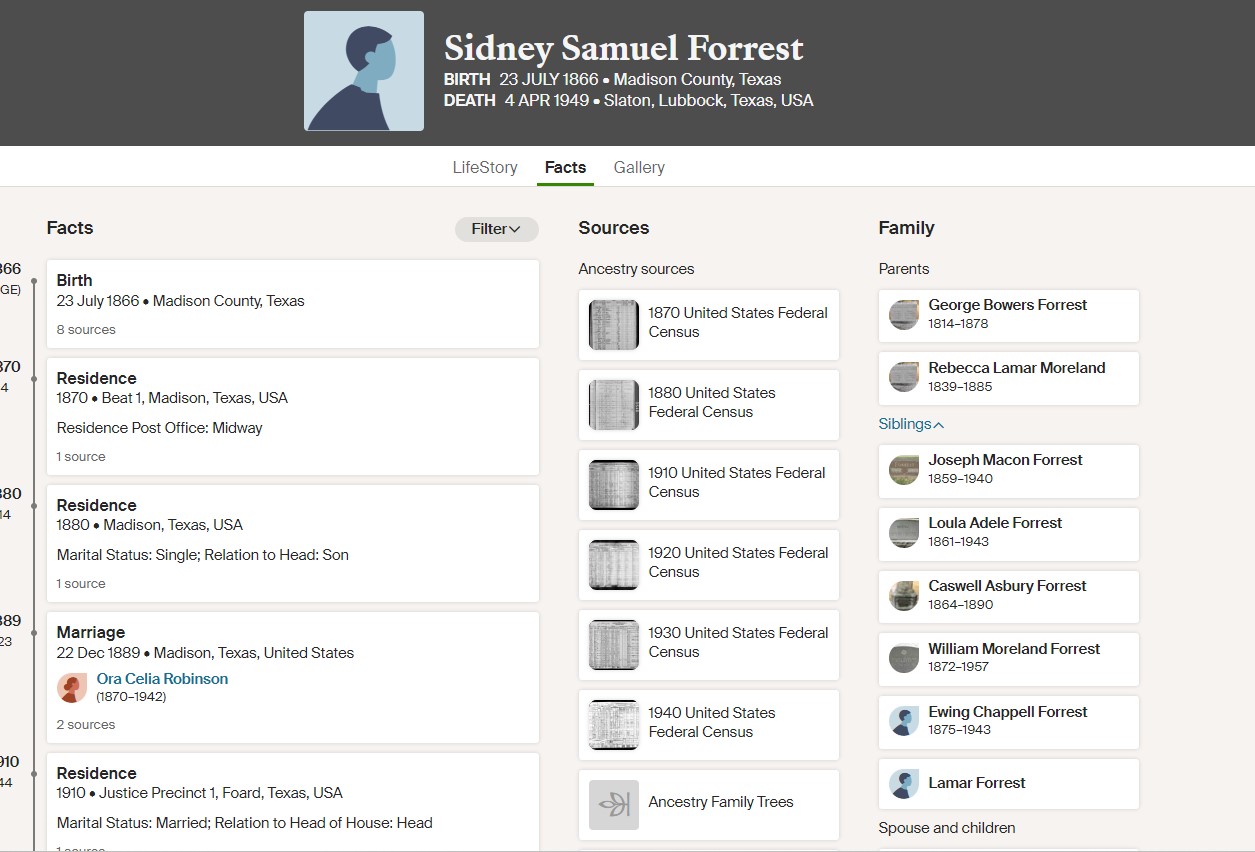Viewport: 1255px width, 852px height.
Task: Switch to the Gallery tab
Action: point(639,168)
